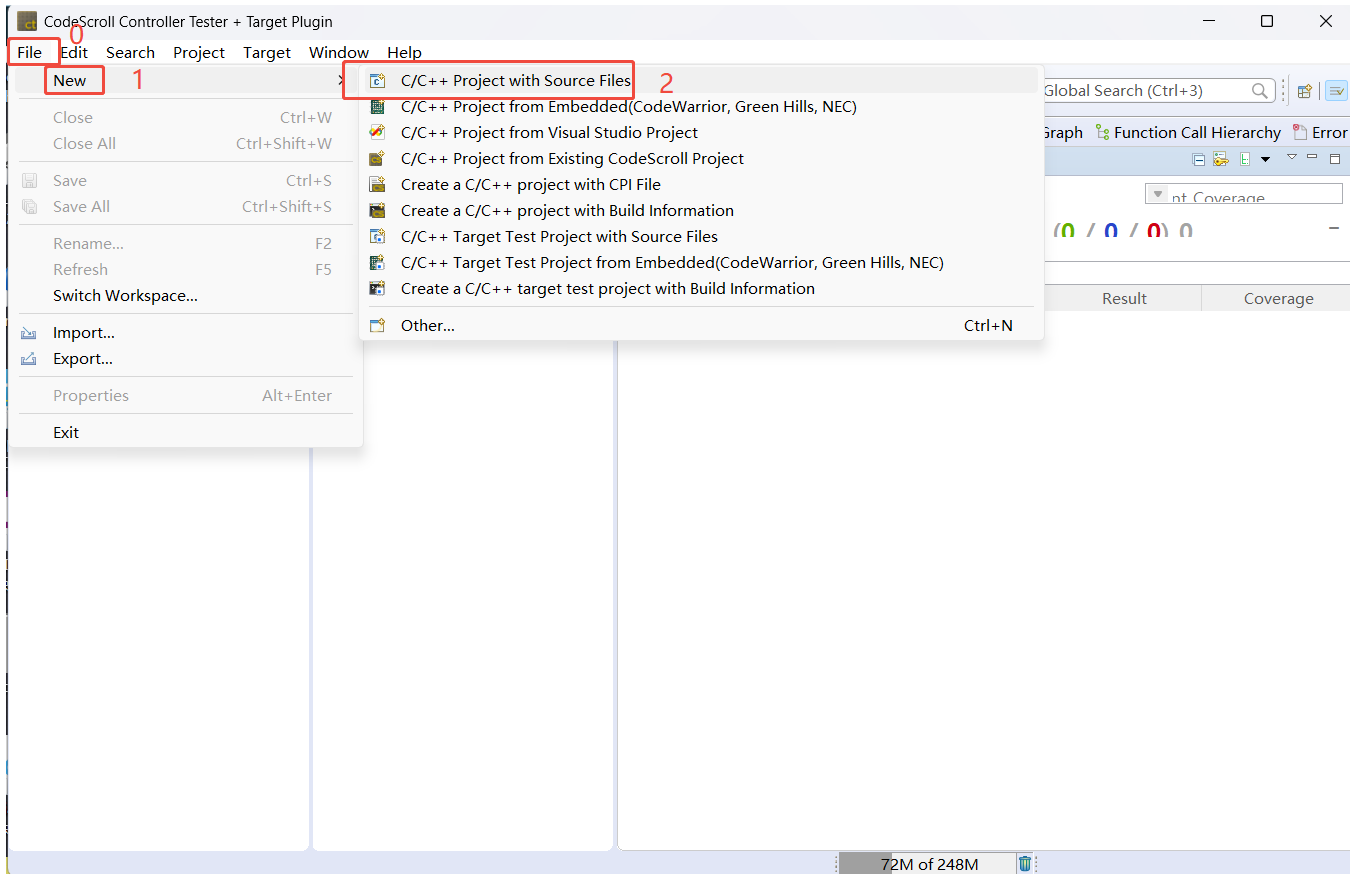Open the View Menu white triangle

1291,157
